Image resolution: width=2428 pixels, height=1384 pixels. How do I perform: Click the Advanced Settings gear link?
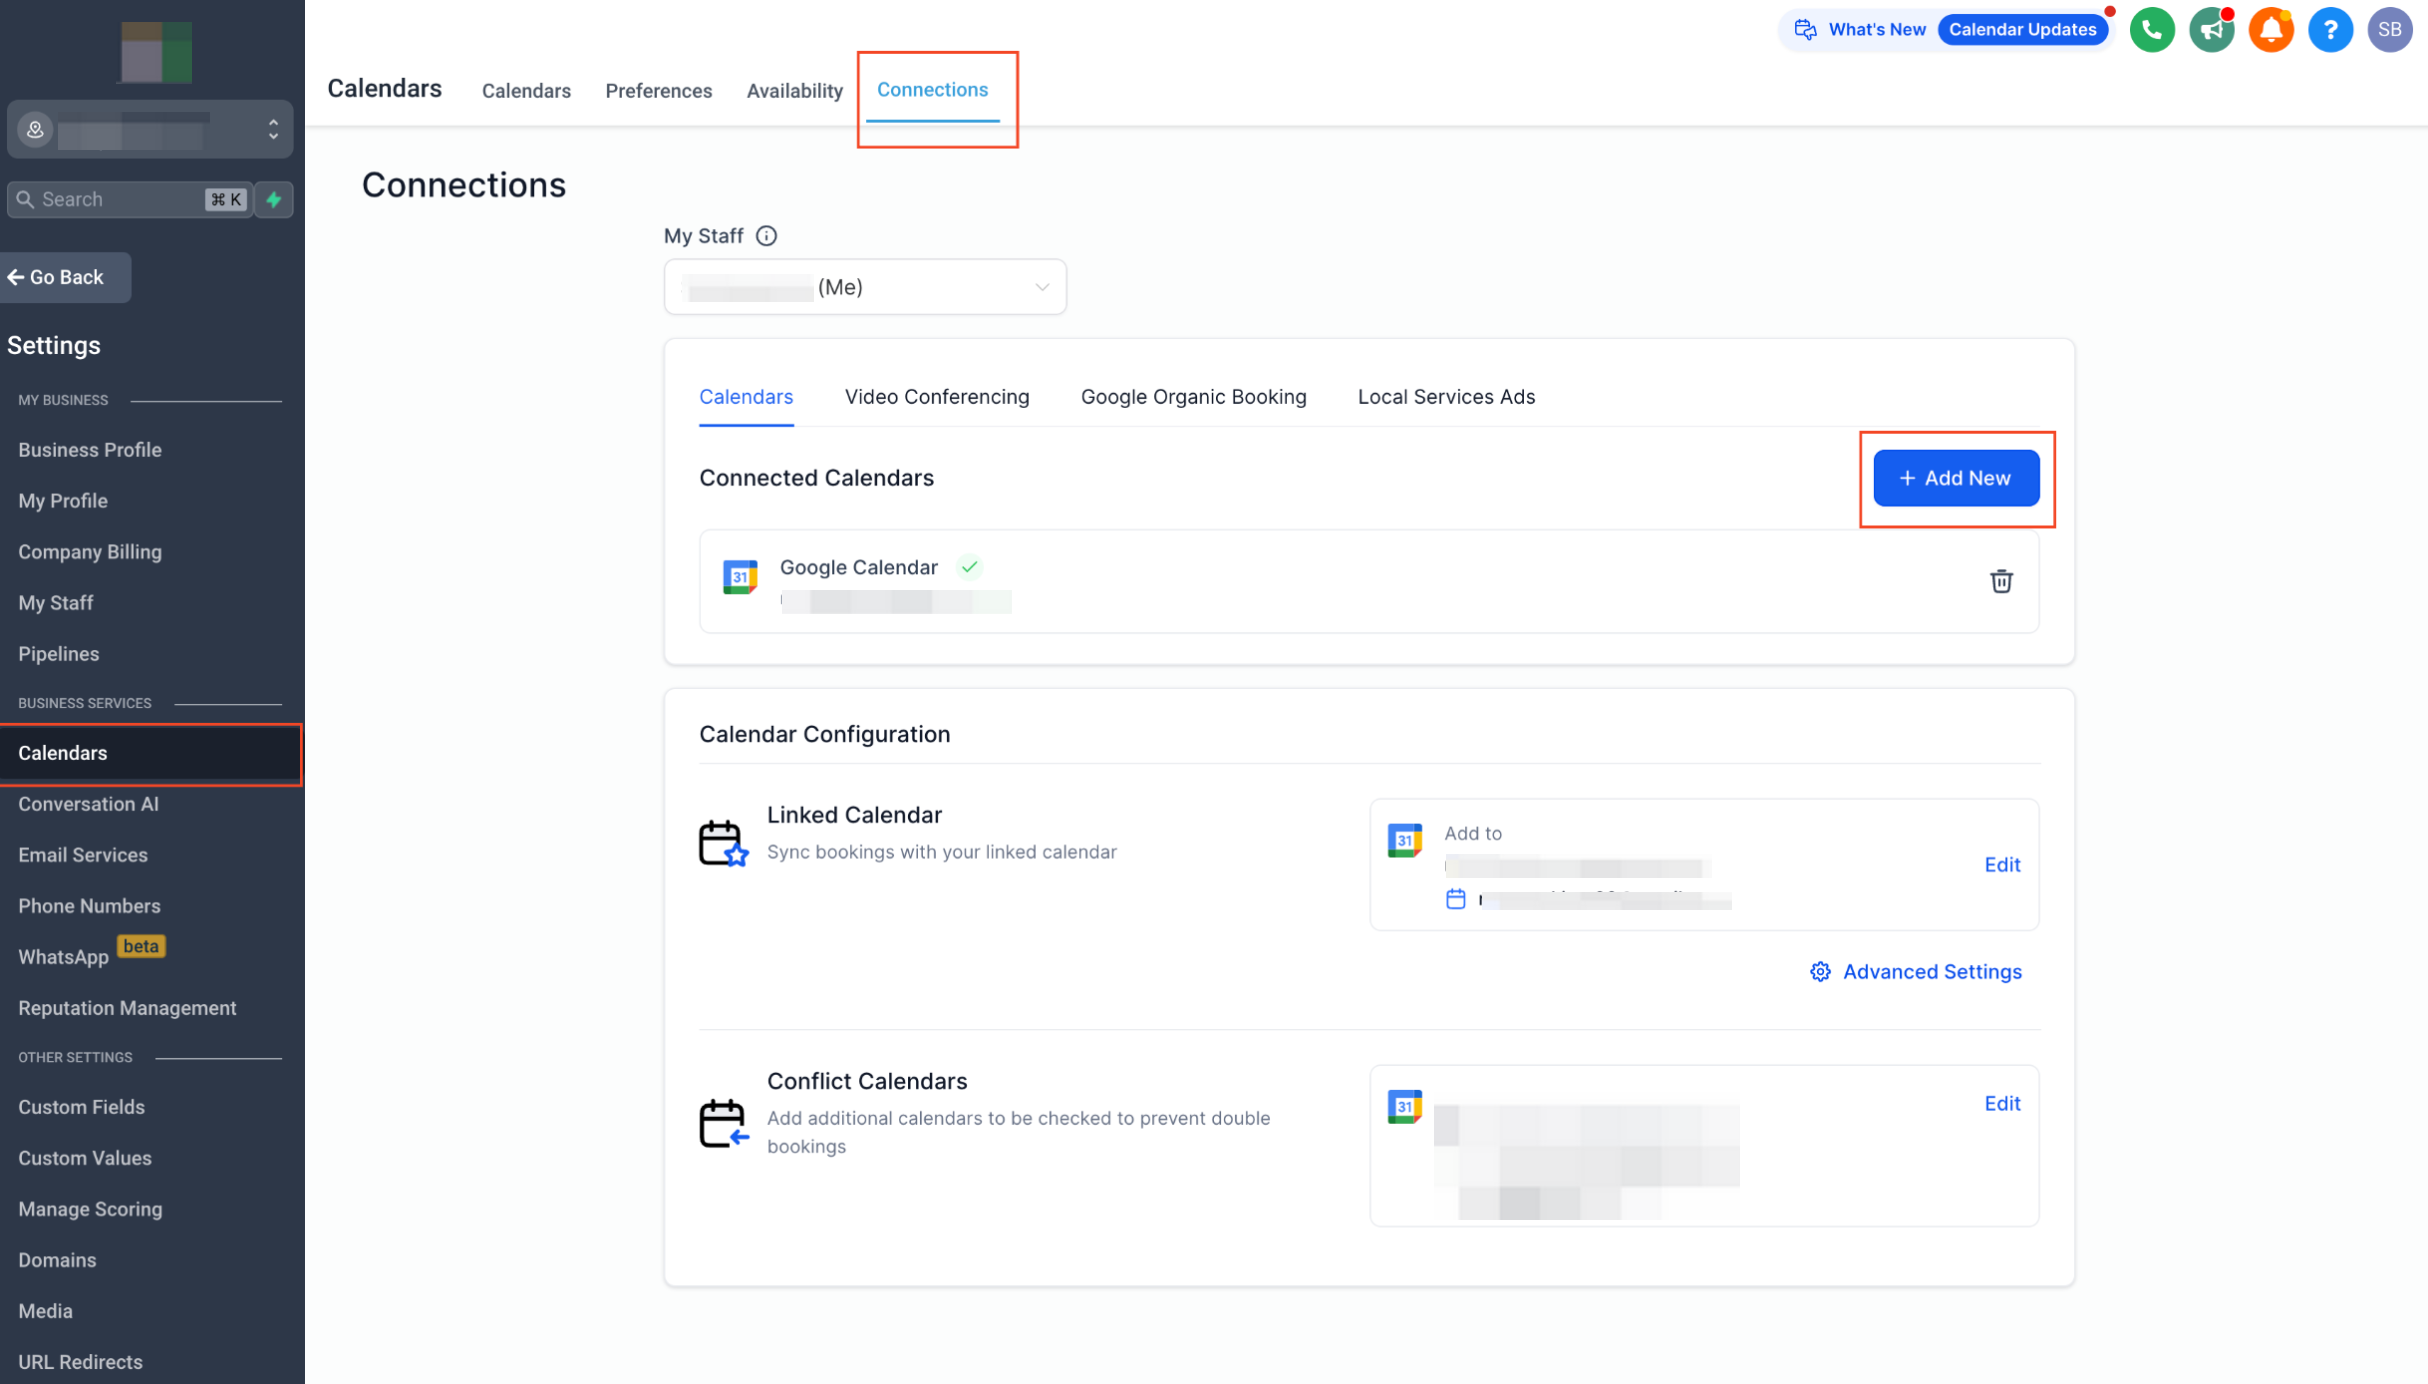pyautogui.click(x=1915, y=971)
